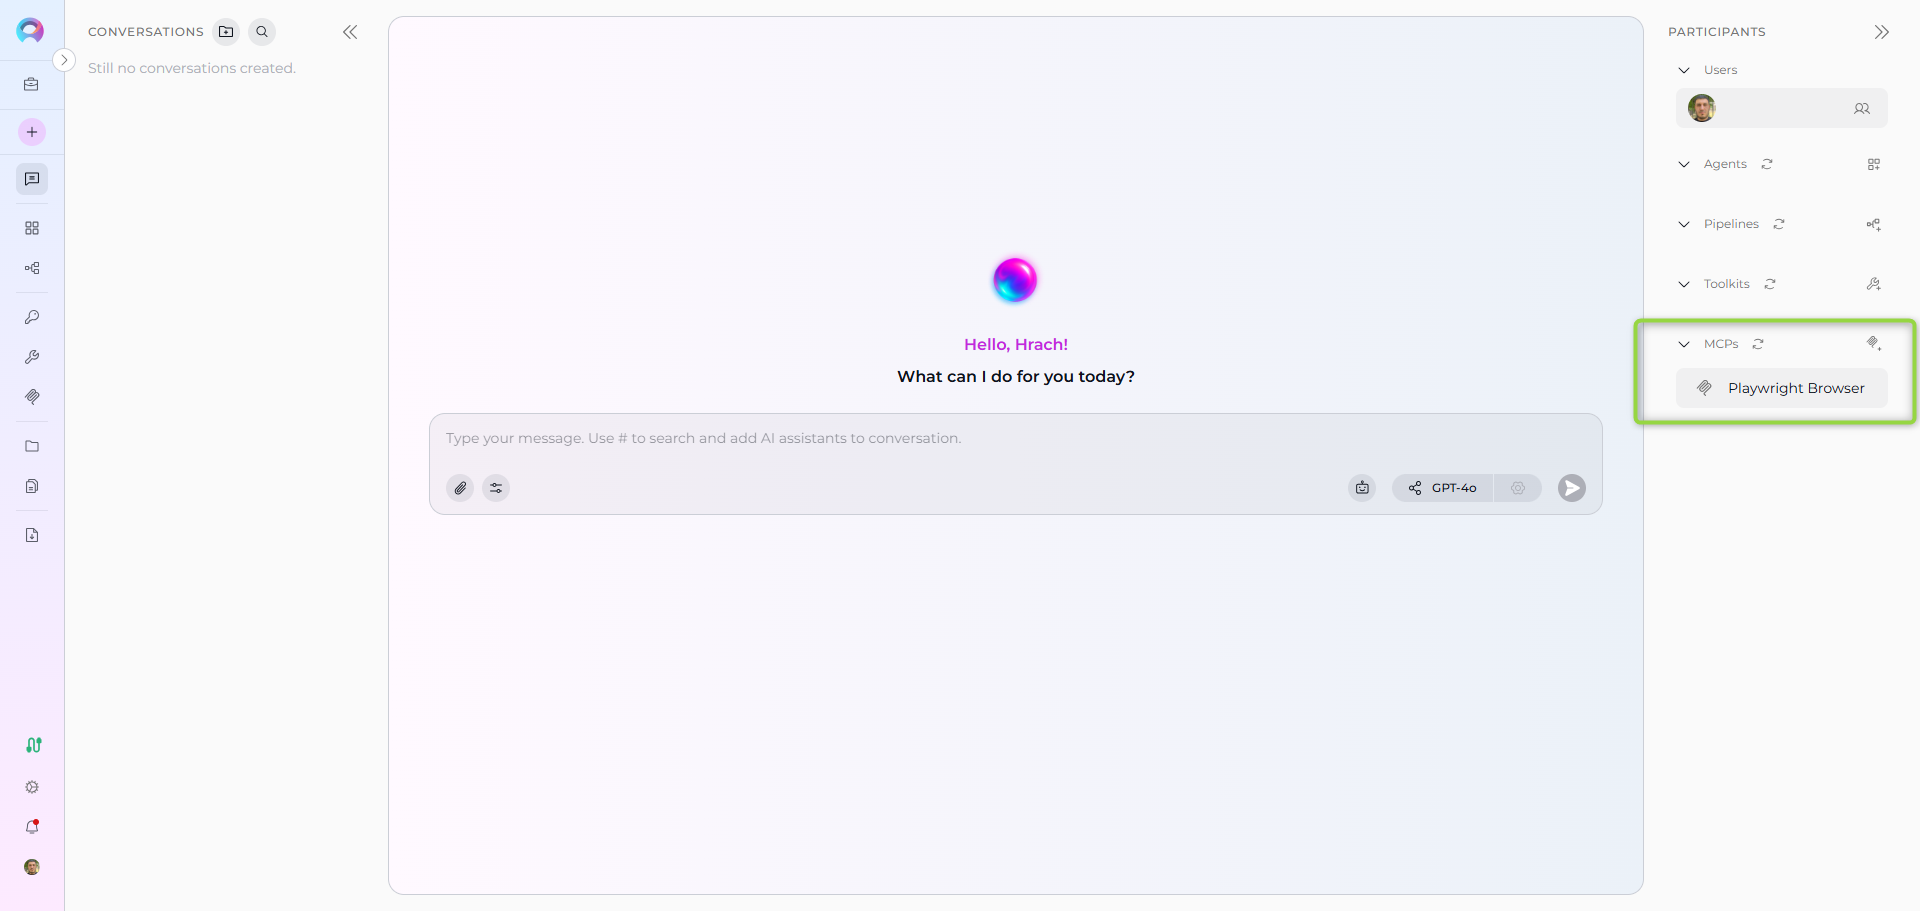Create a new conversation folder icon
The width and height of the screenshot is (1920, 911).
coord(227,32)
